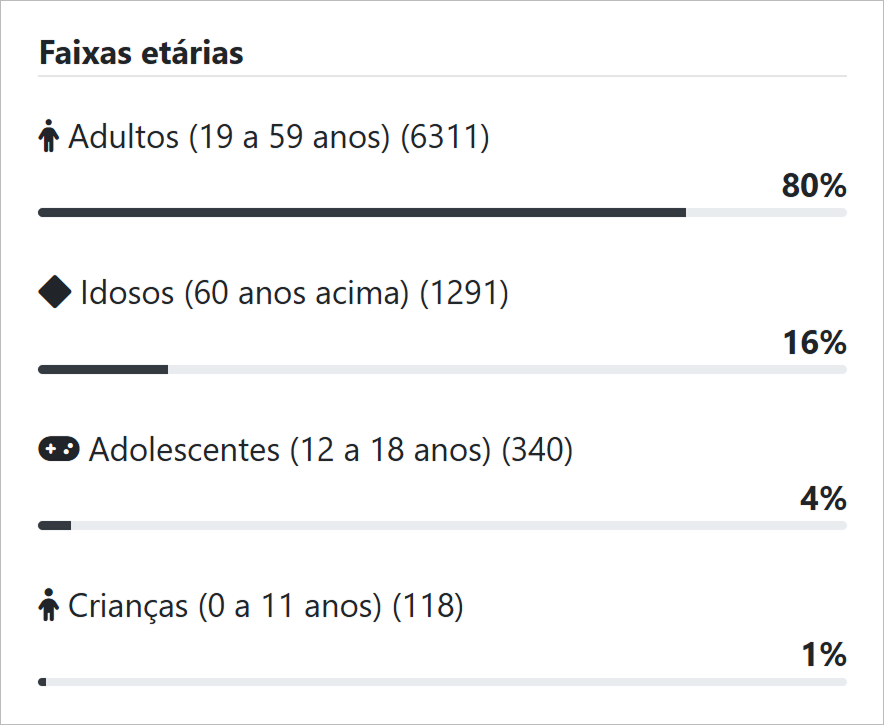Click the 16% value for Idosos
Screen dimensions: 884x725
coord(814,343)
